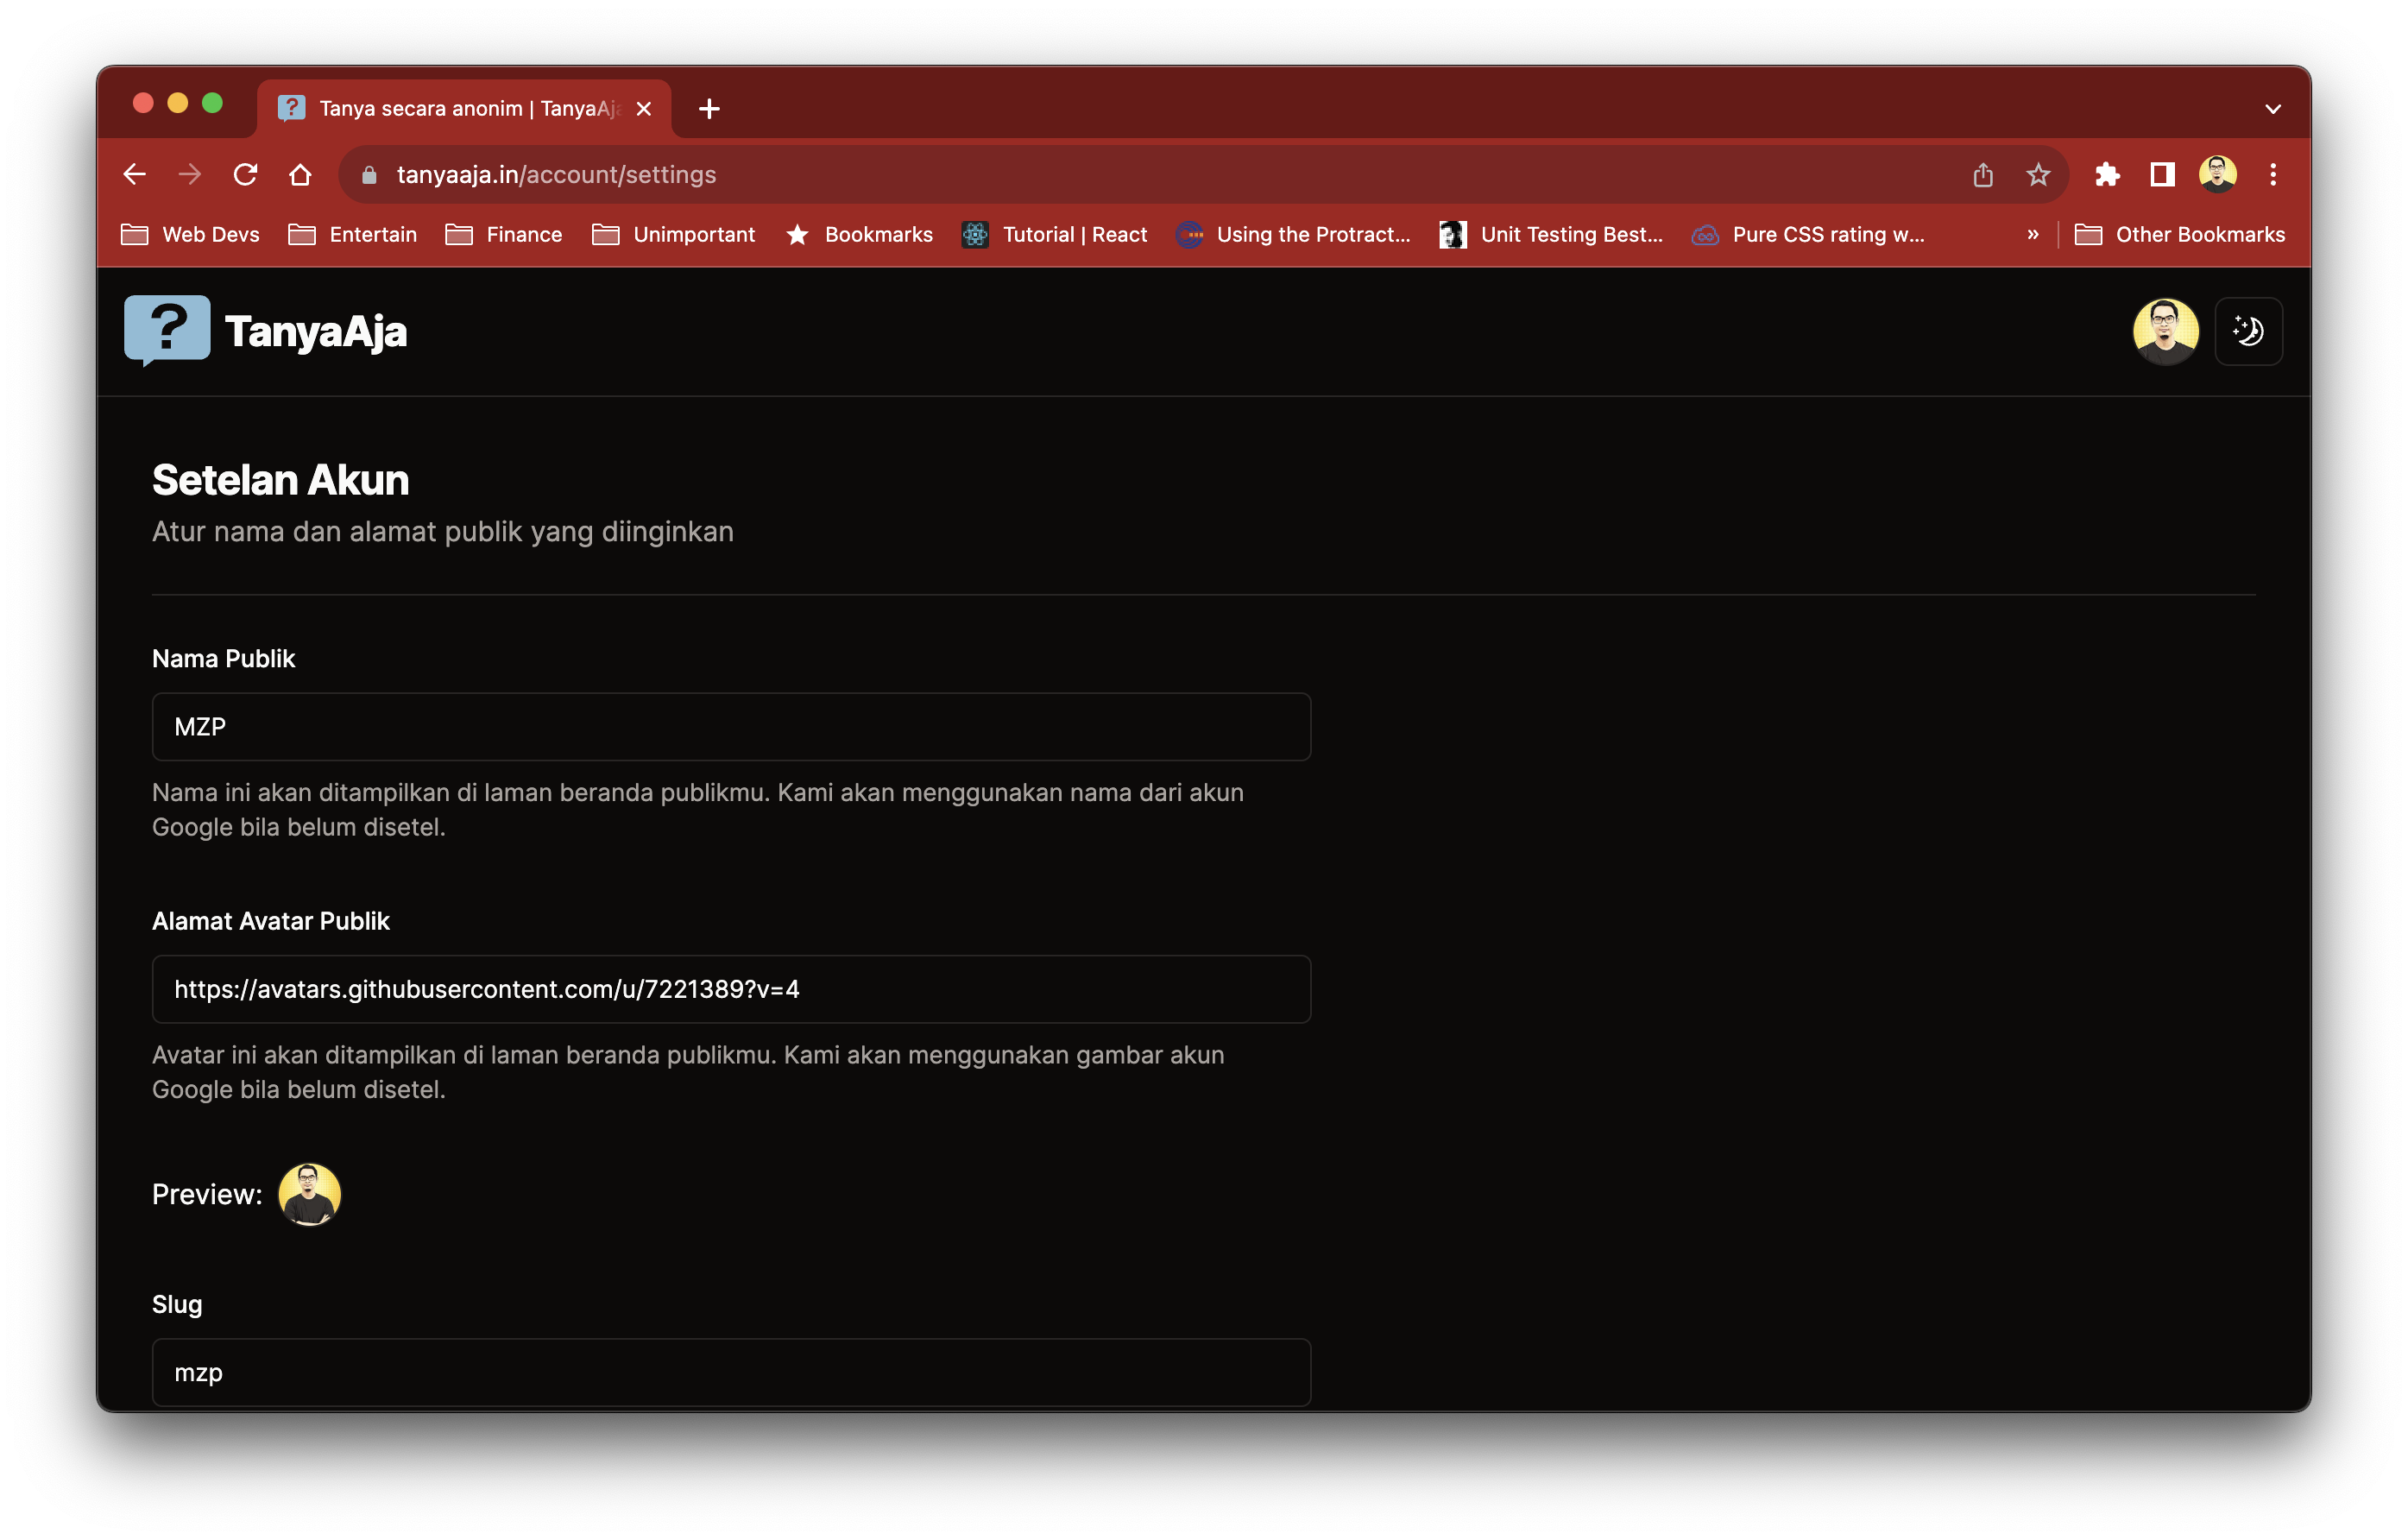
Task: Click the browser home icon
Action: [300, 175]
